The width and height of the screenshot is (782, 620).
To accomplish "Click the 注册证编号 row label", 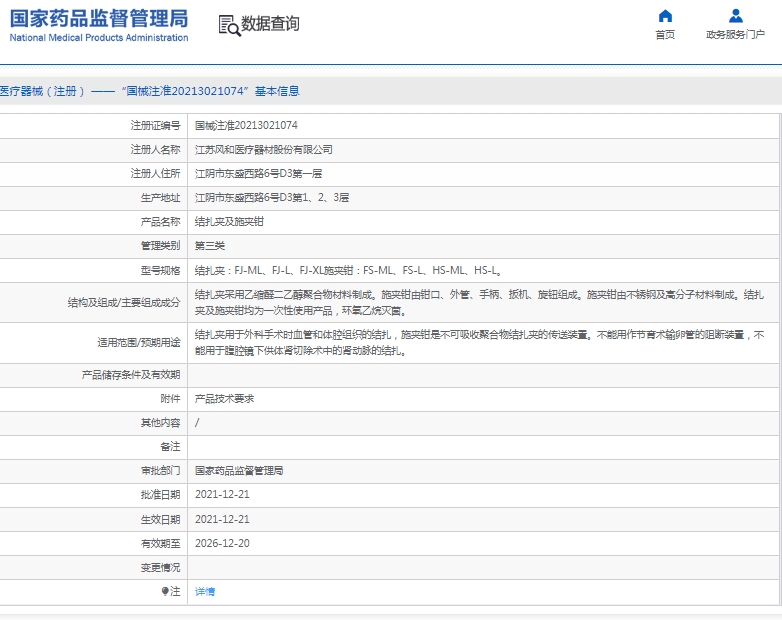I will pos(155,126).
